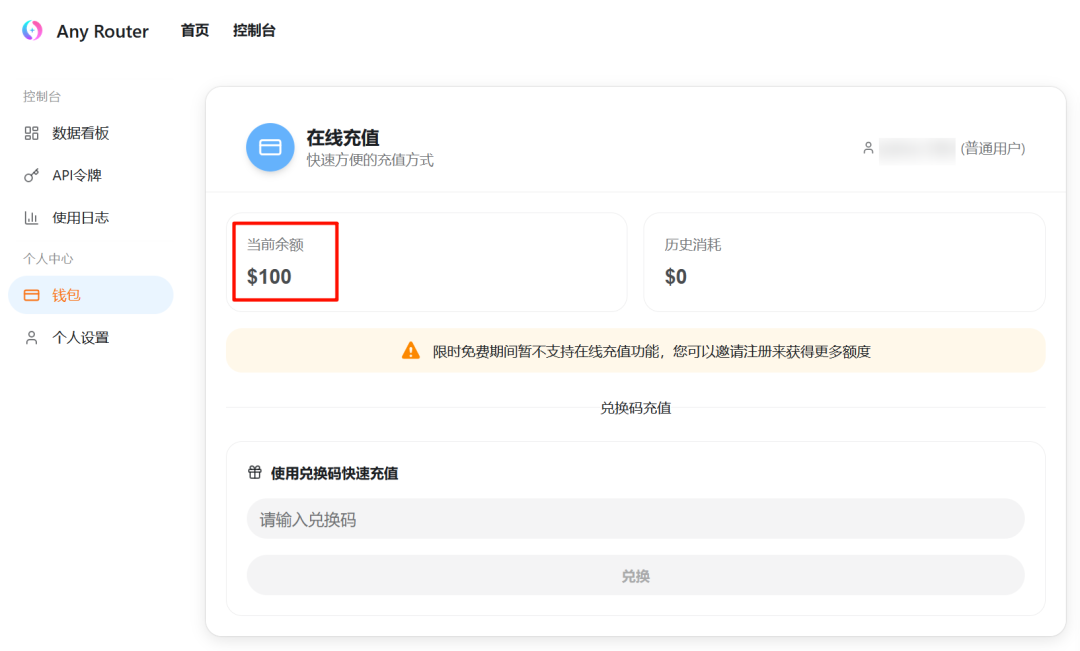The height and width of the screenshot is (651, 1080).
Task: Click the 请输入兑换码 input field
Action: tap(636, 519)
